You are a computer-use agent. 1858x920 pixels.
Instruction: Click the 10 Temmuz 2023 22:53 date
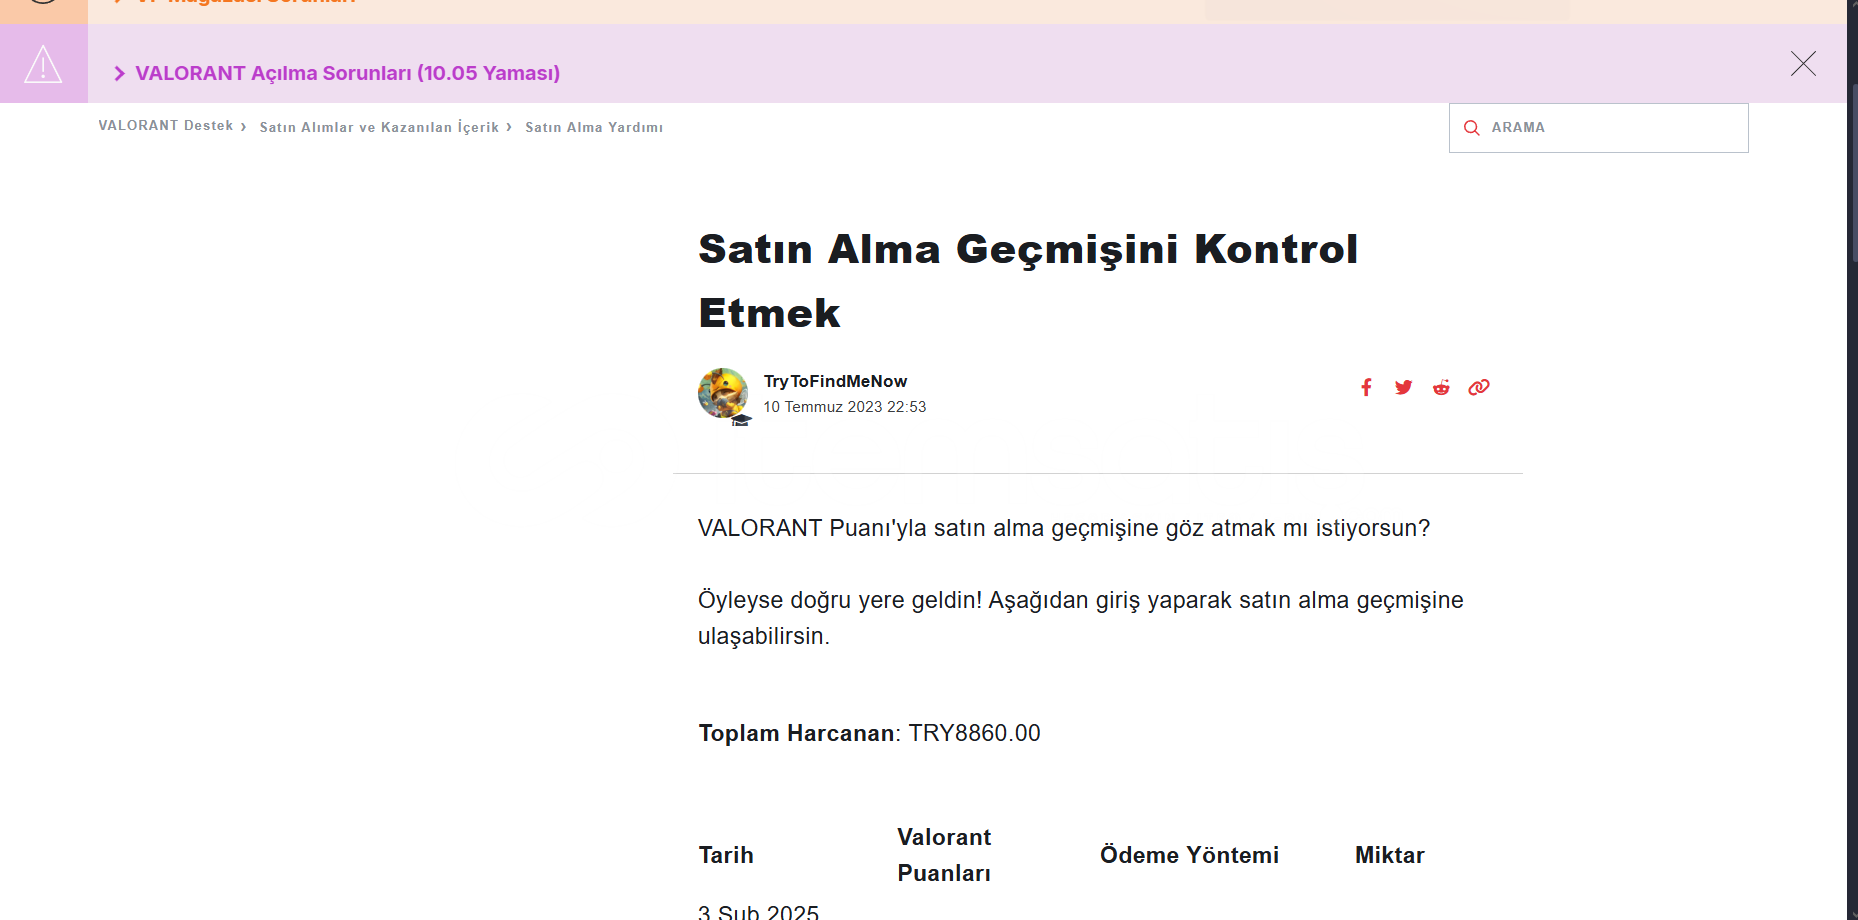[x=845, y=407]
